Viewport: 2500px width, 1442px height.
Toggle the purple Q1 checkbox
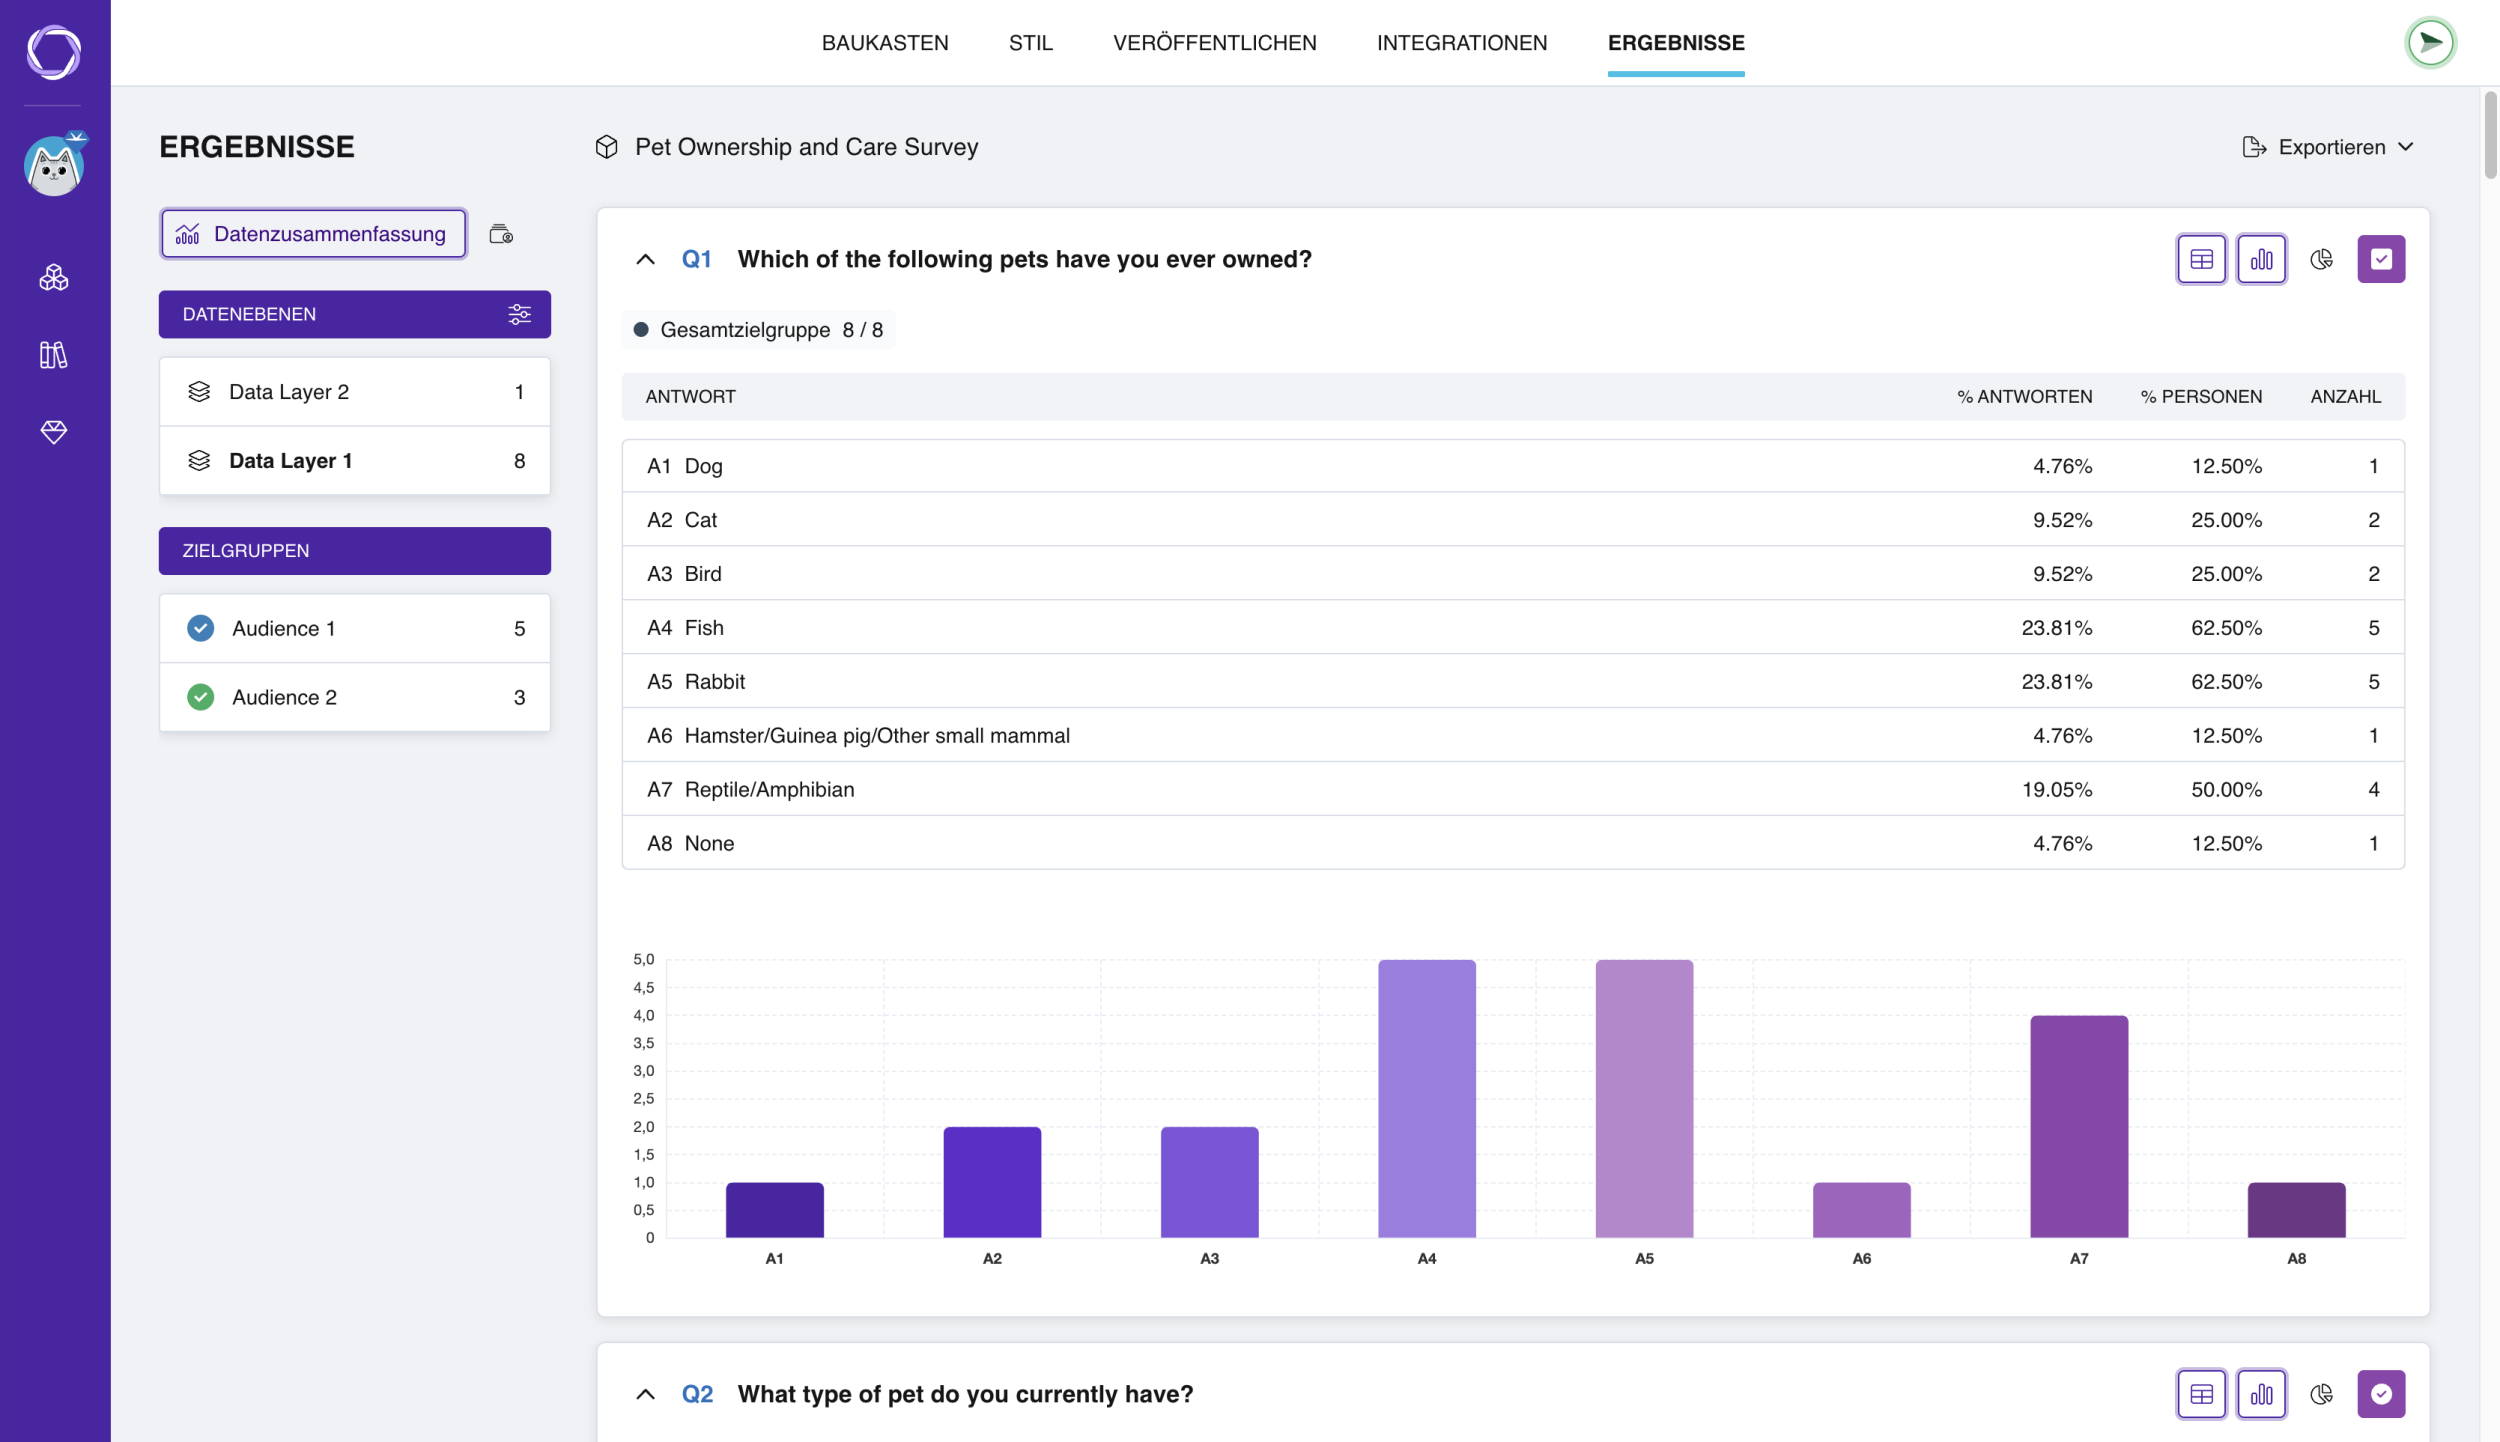point(2381,259)
